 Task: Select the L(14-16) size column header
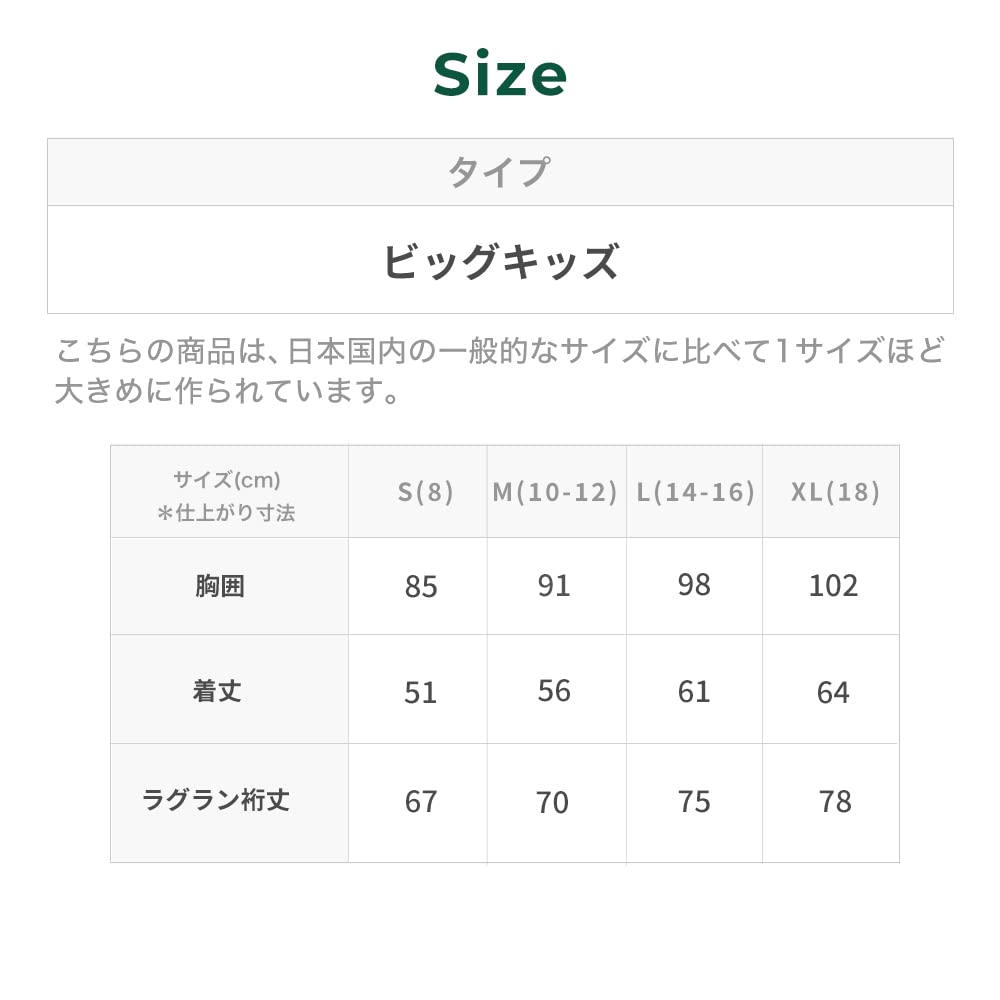point(695,492)
